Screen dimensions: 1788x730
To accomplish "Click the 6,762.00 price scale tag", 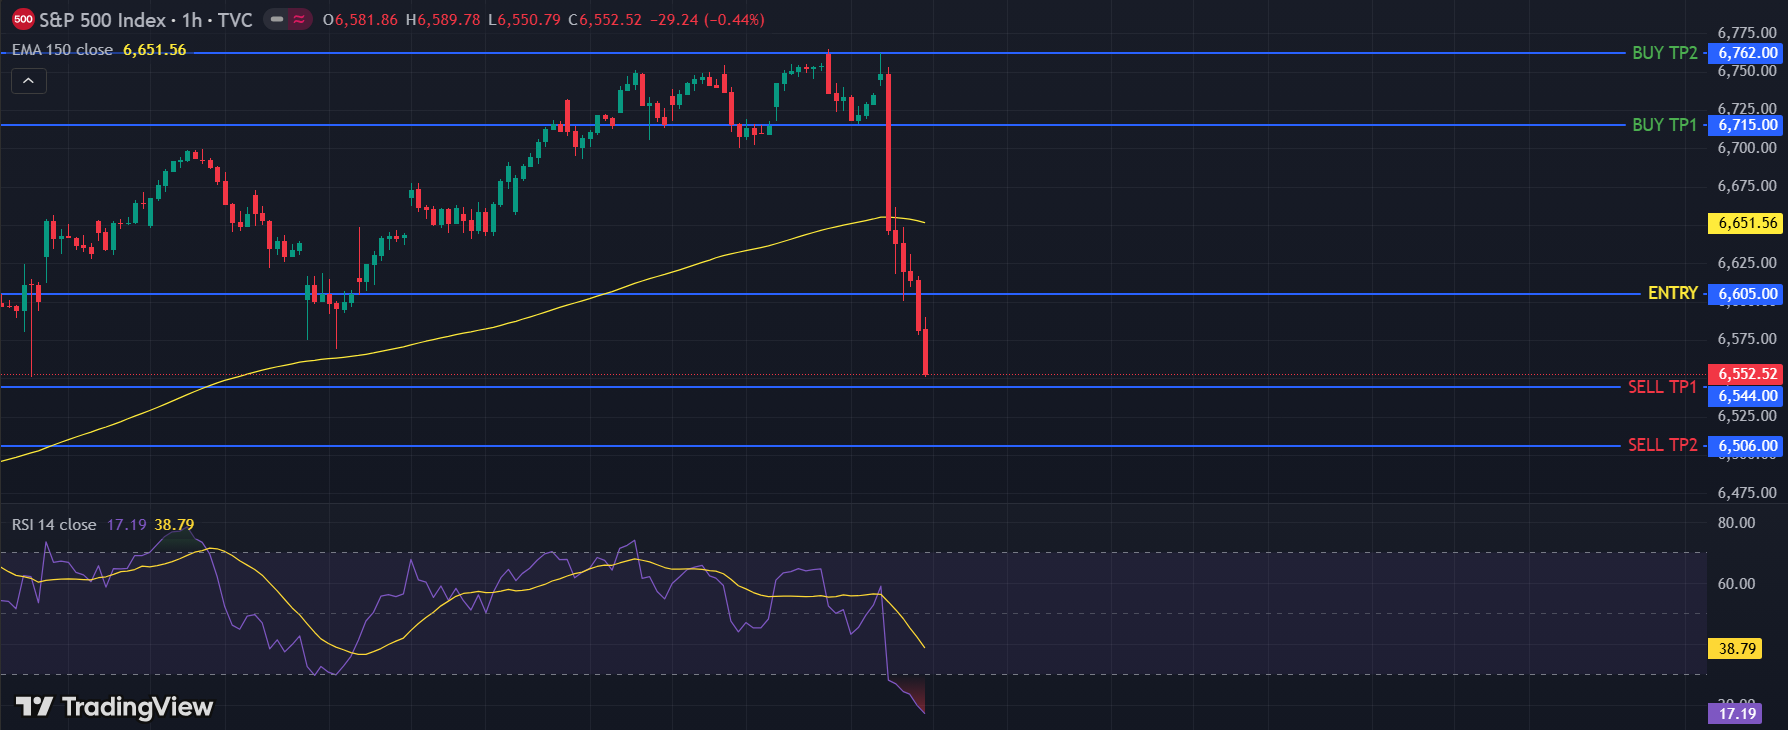I will click(x=1747, y=53).
